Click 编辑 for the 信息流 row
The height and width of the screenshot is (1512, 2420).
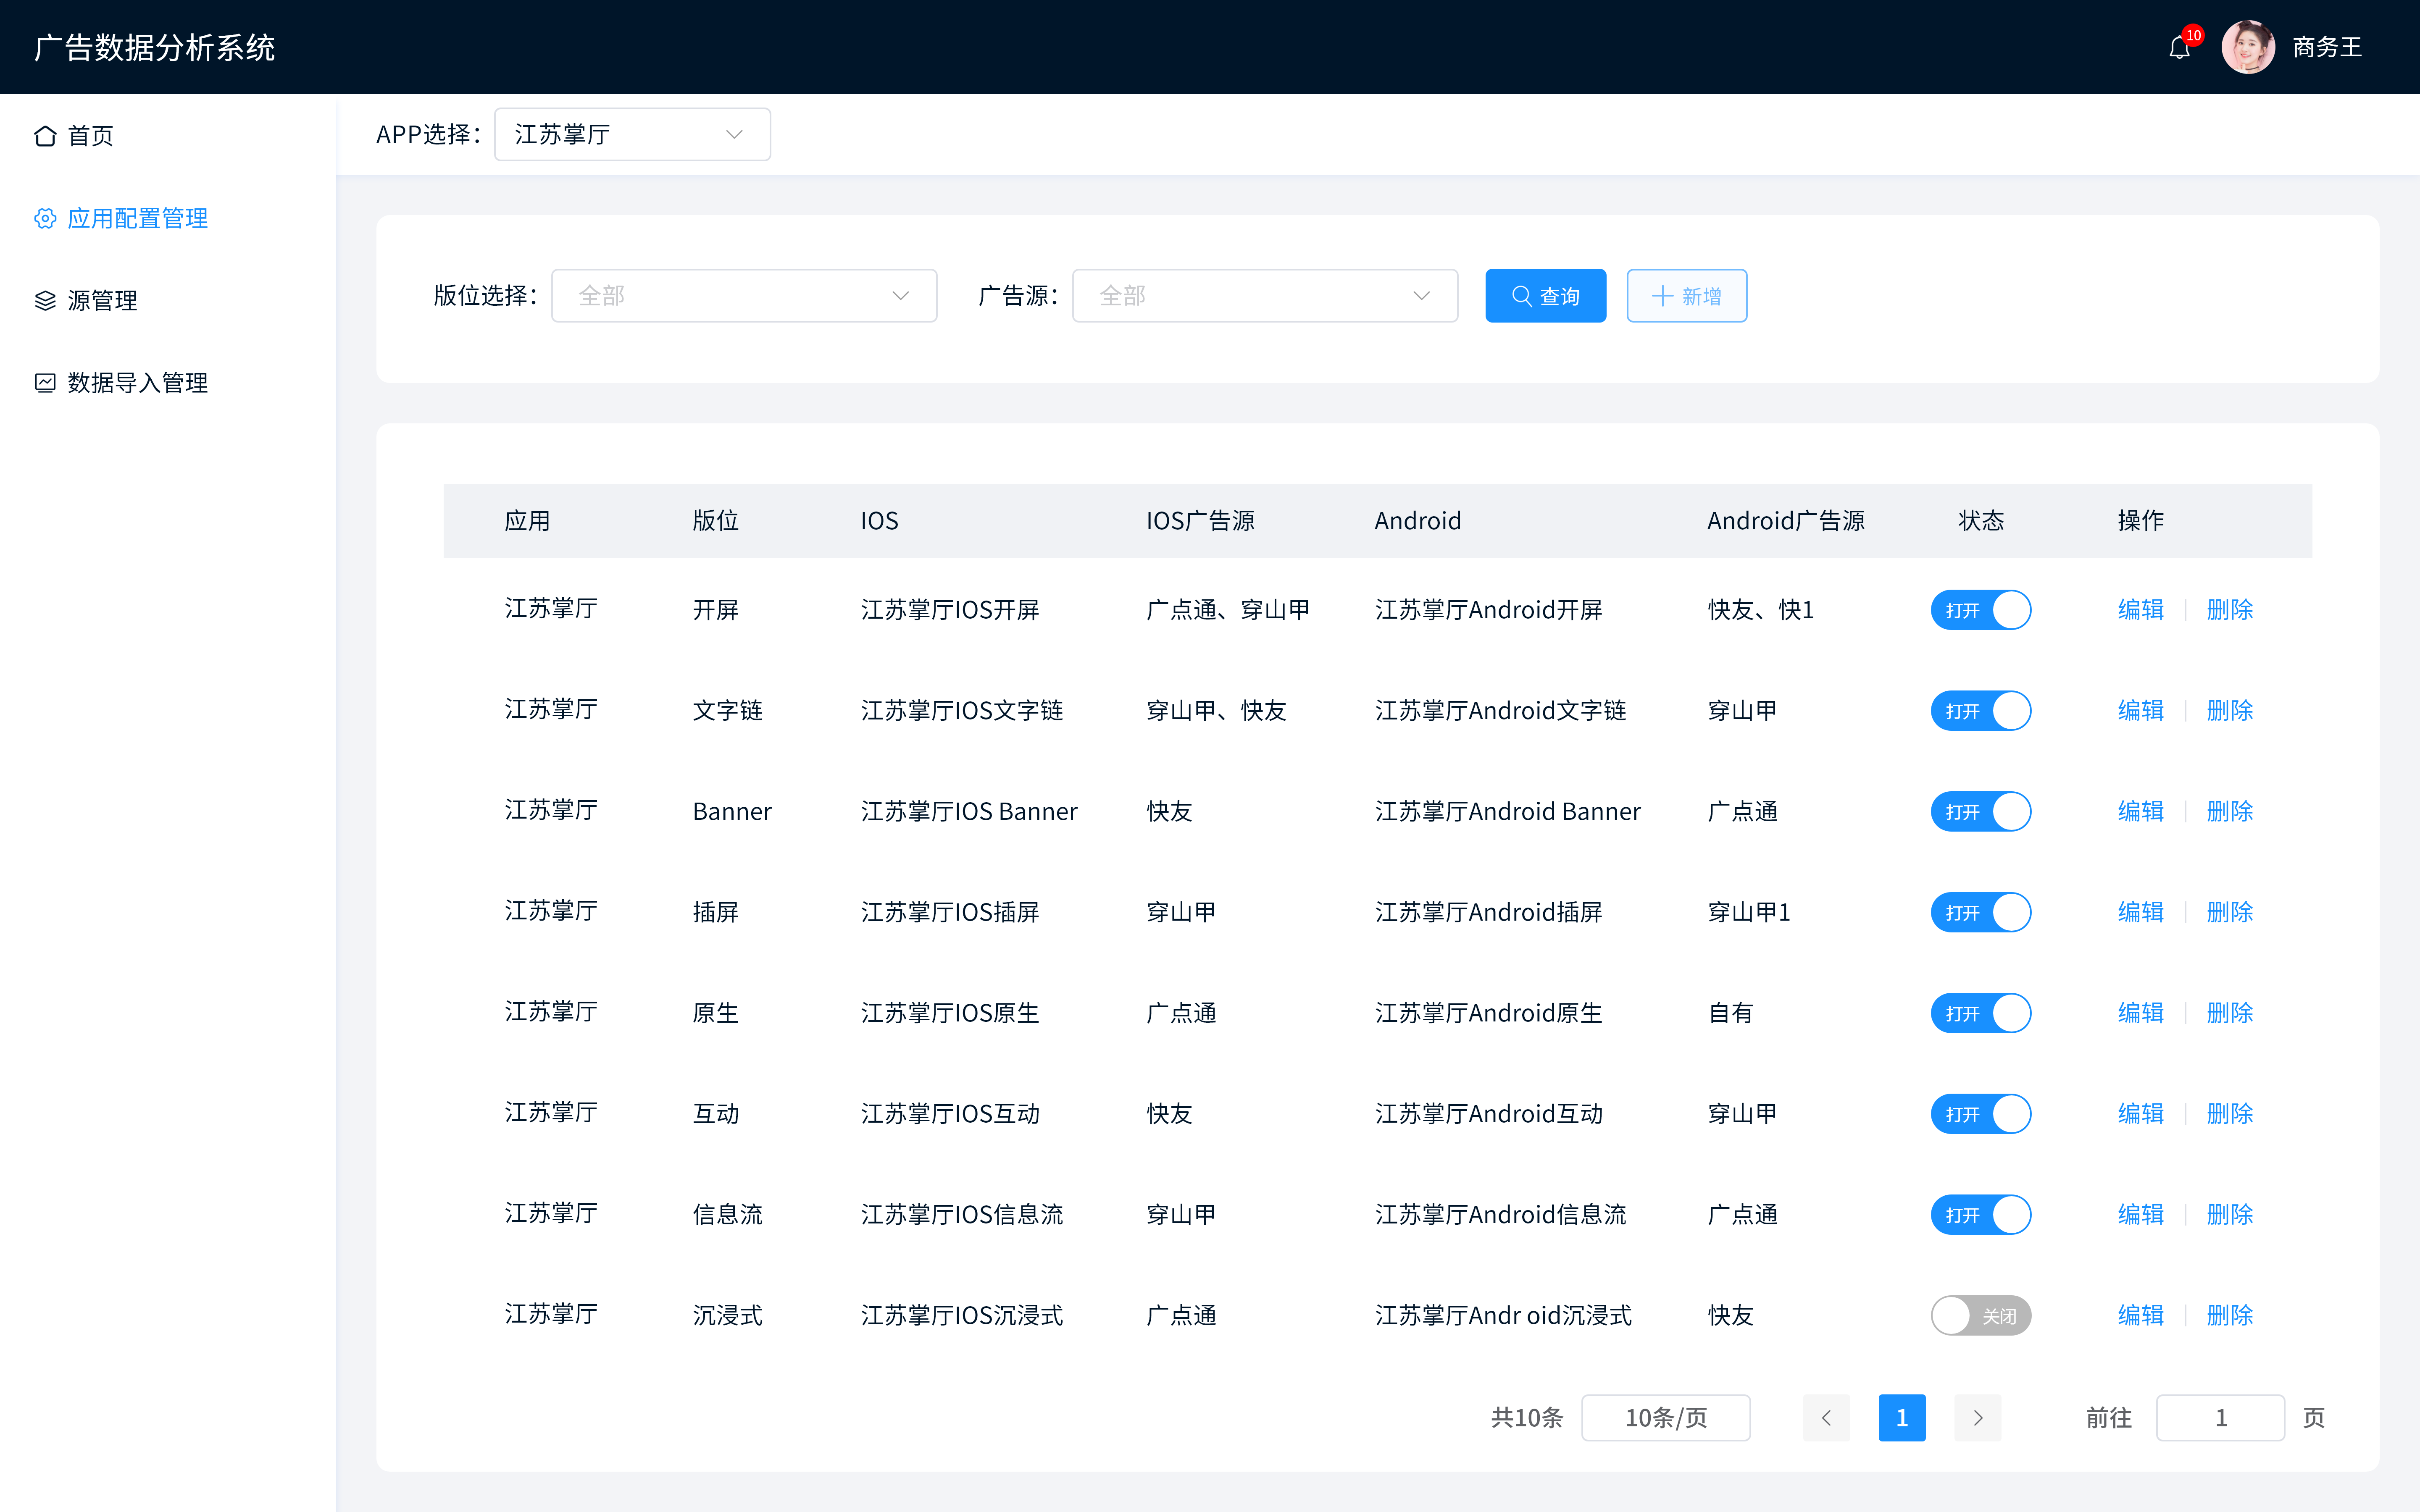pos(2141,1215)
